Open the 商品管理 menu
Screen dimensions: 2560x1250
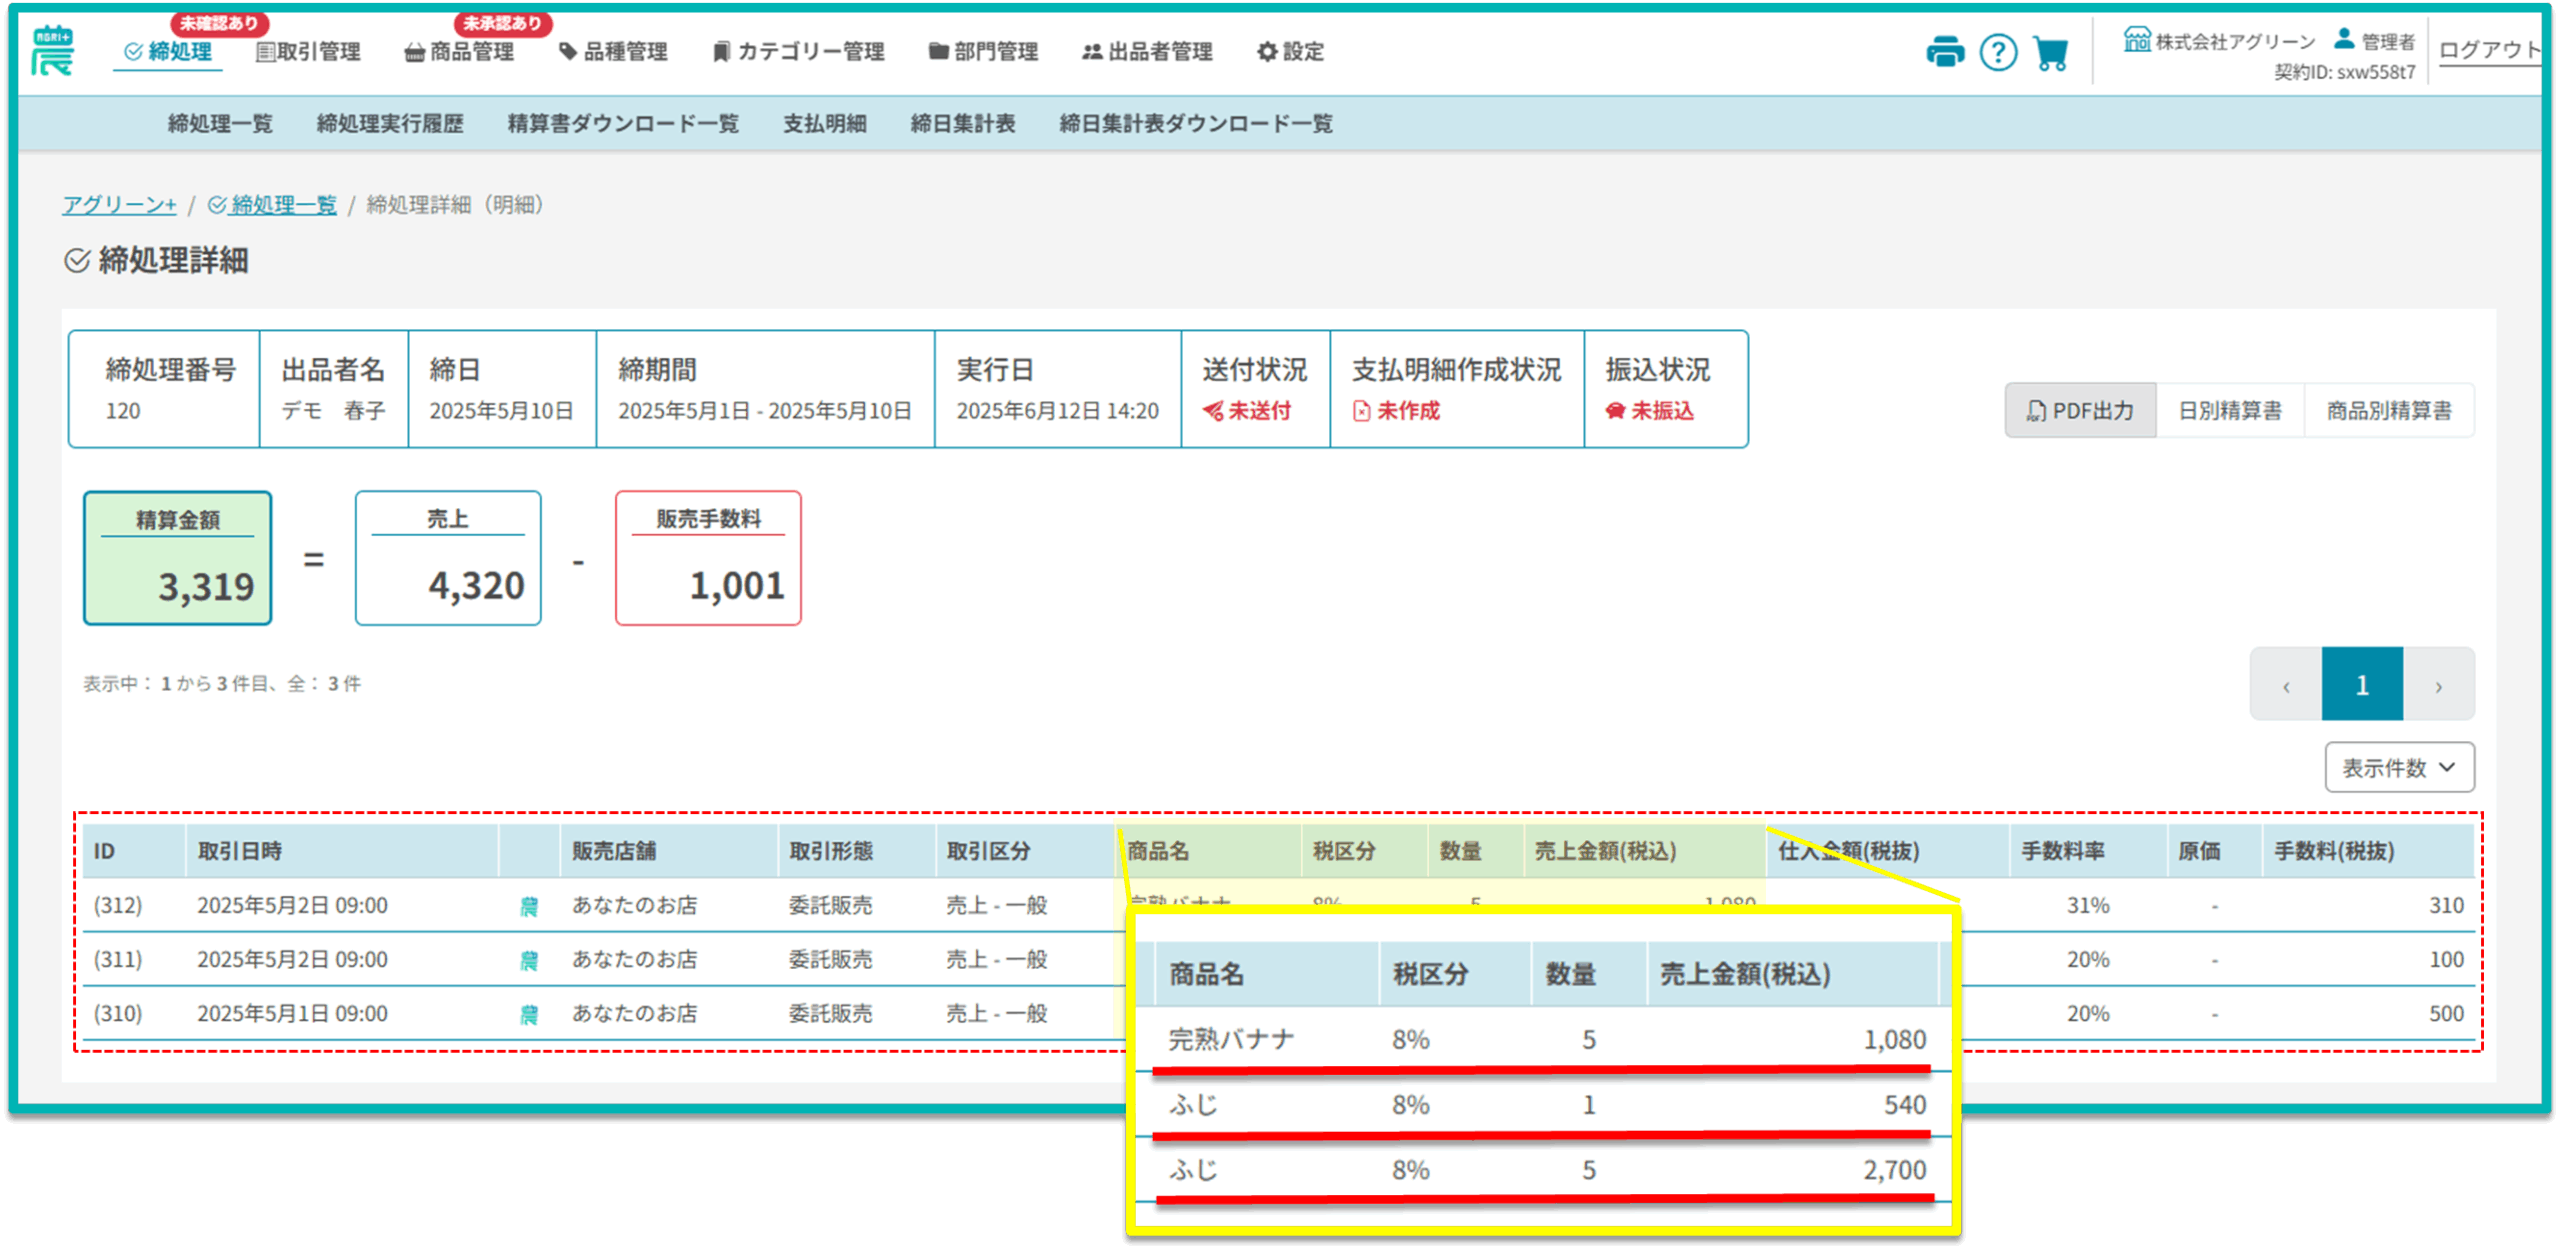tap(459, 52)
